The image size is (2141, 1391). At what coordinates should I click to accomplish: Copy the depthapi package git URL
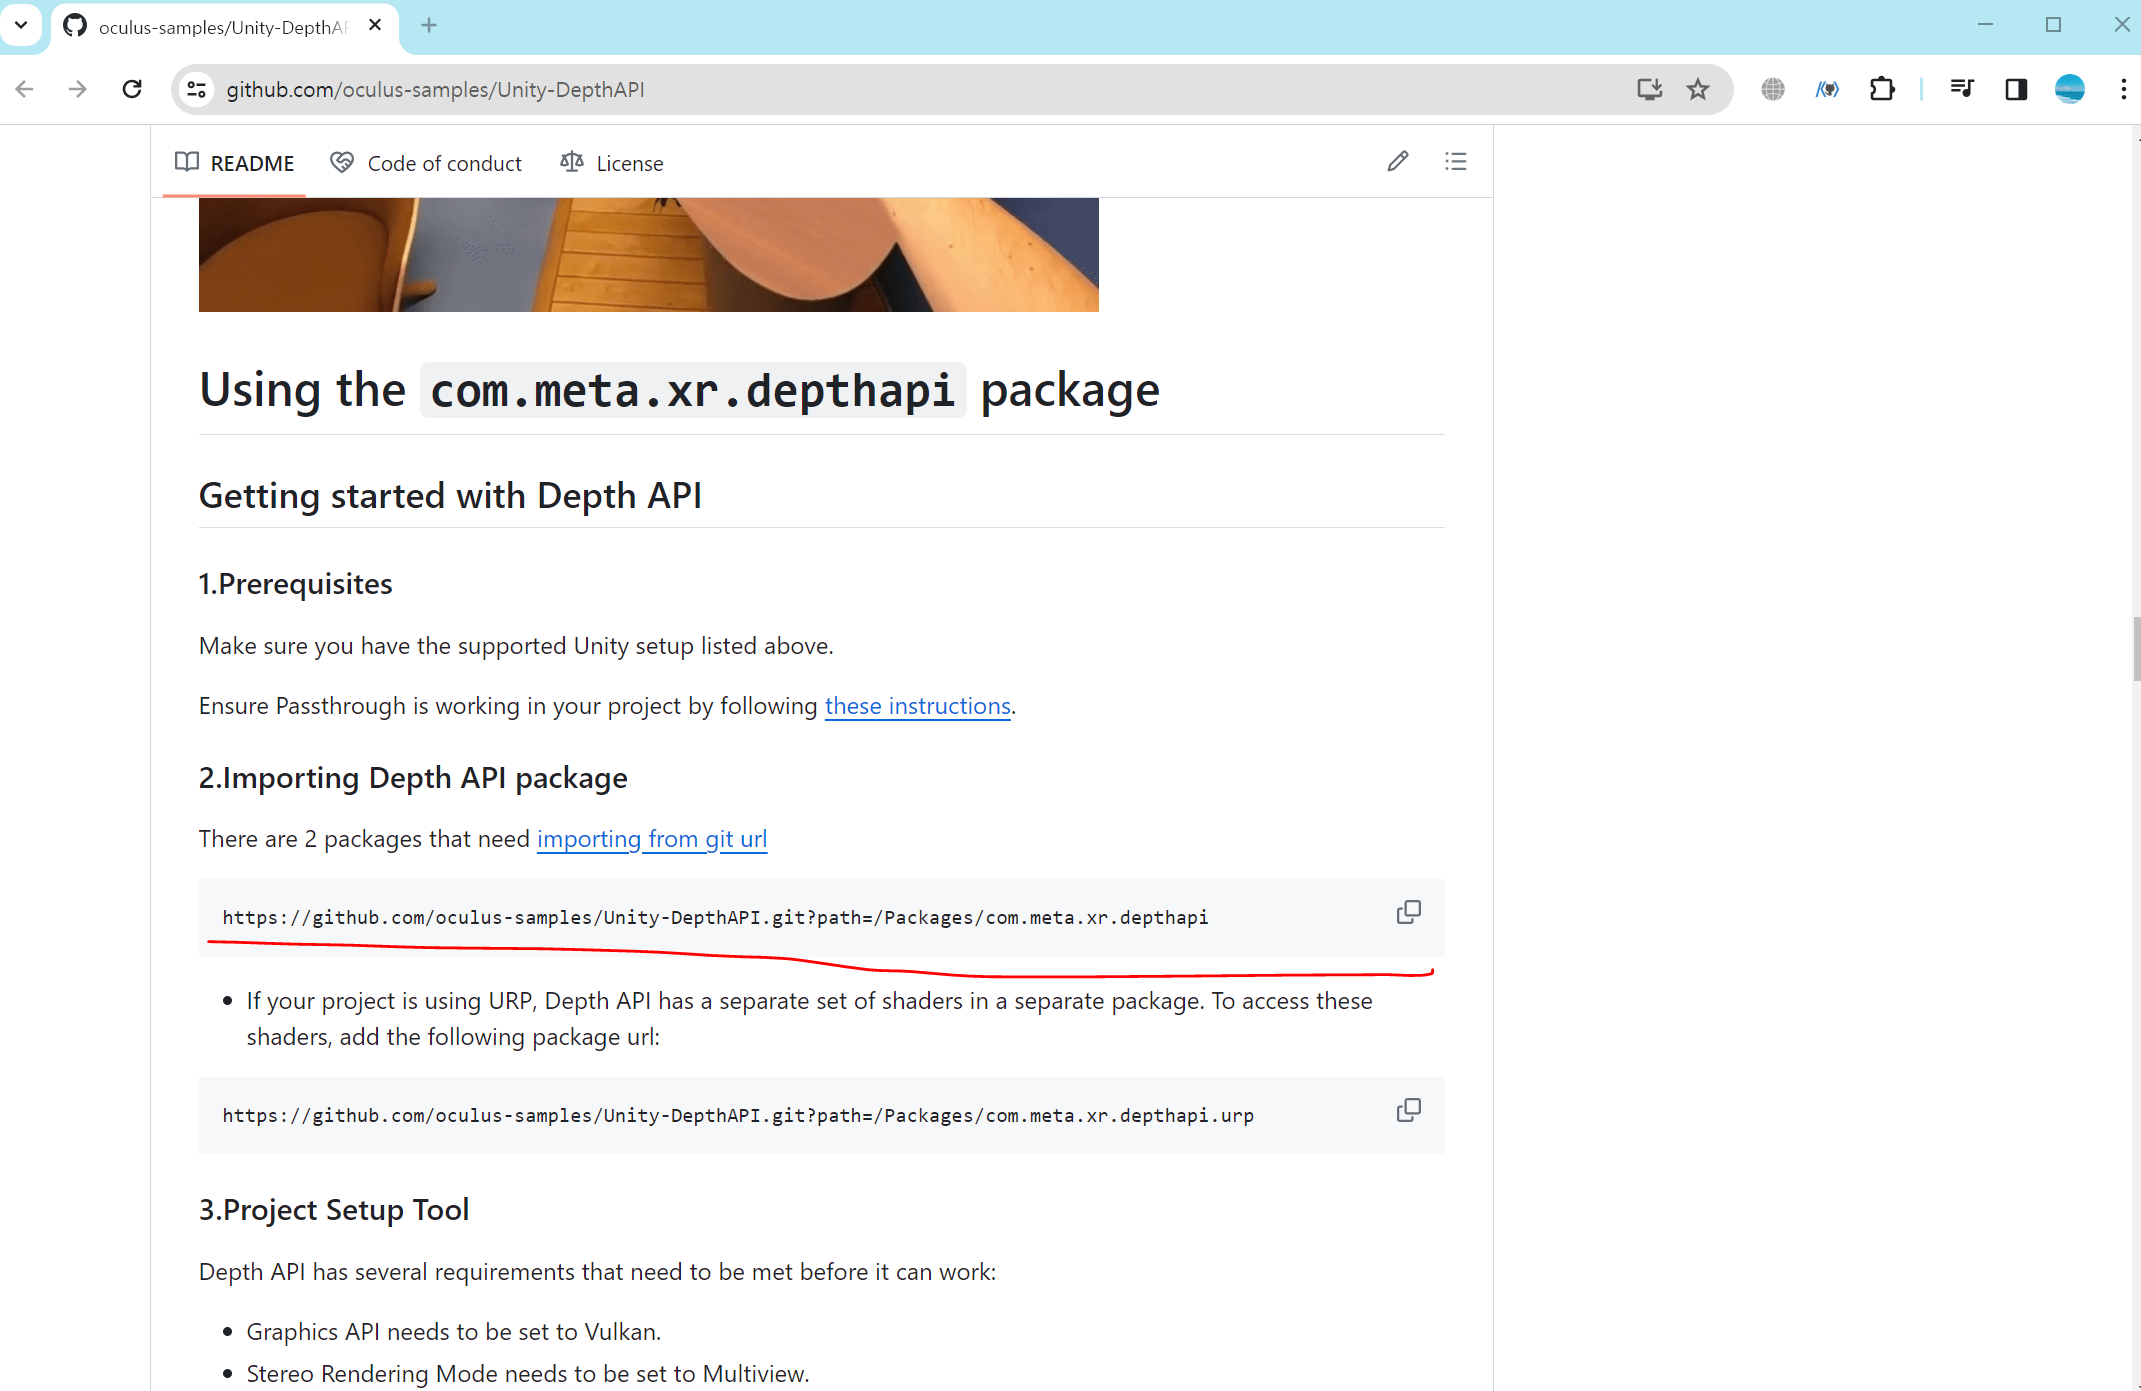[x=1408, y=912]
